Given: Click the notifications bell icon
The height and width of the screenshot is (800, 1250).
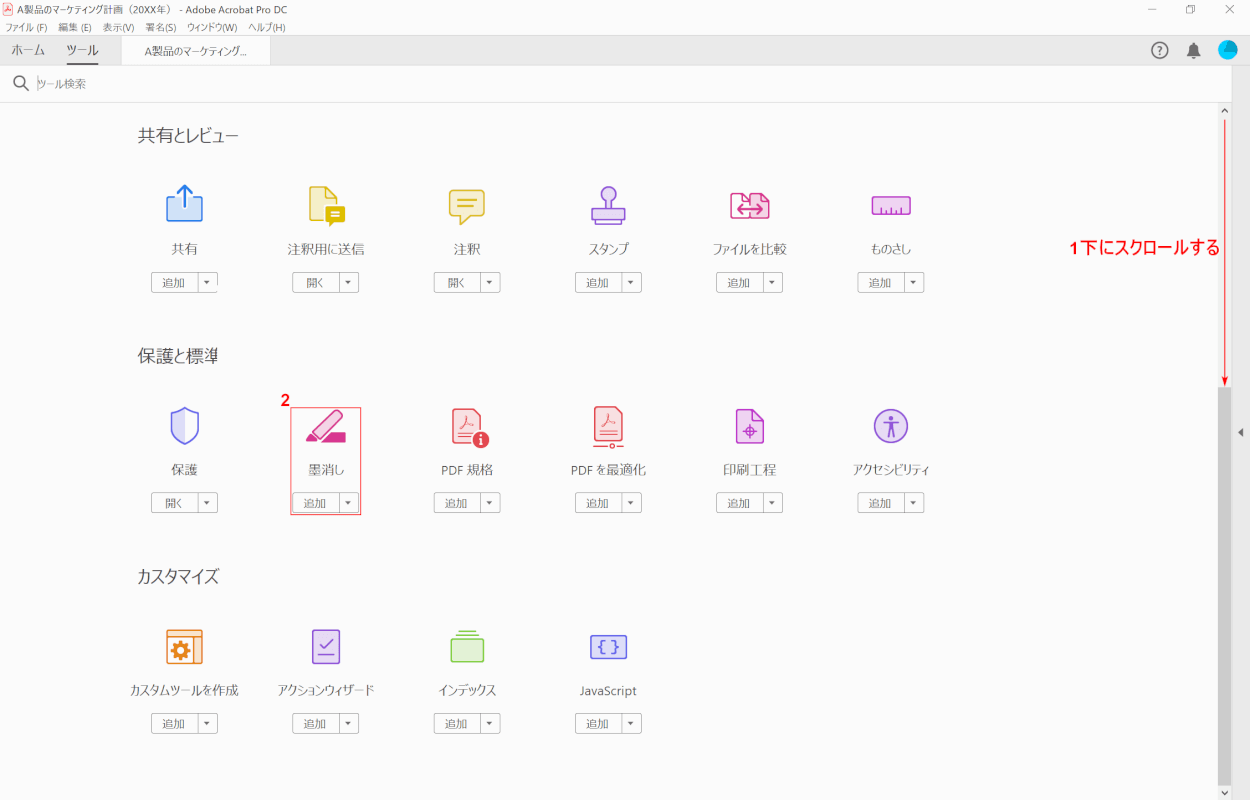Looking at the screenshot, I should pyautogui.click(x=1193, y=51).
